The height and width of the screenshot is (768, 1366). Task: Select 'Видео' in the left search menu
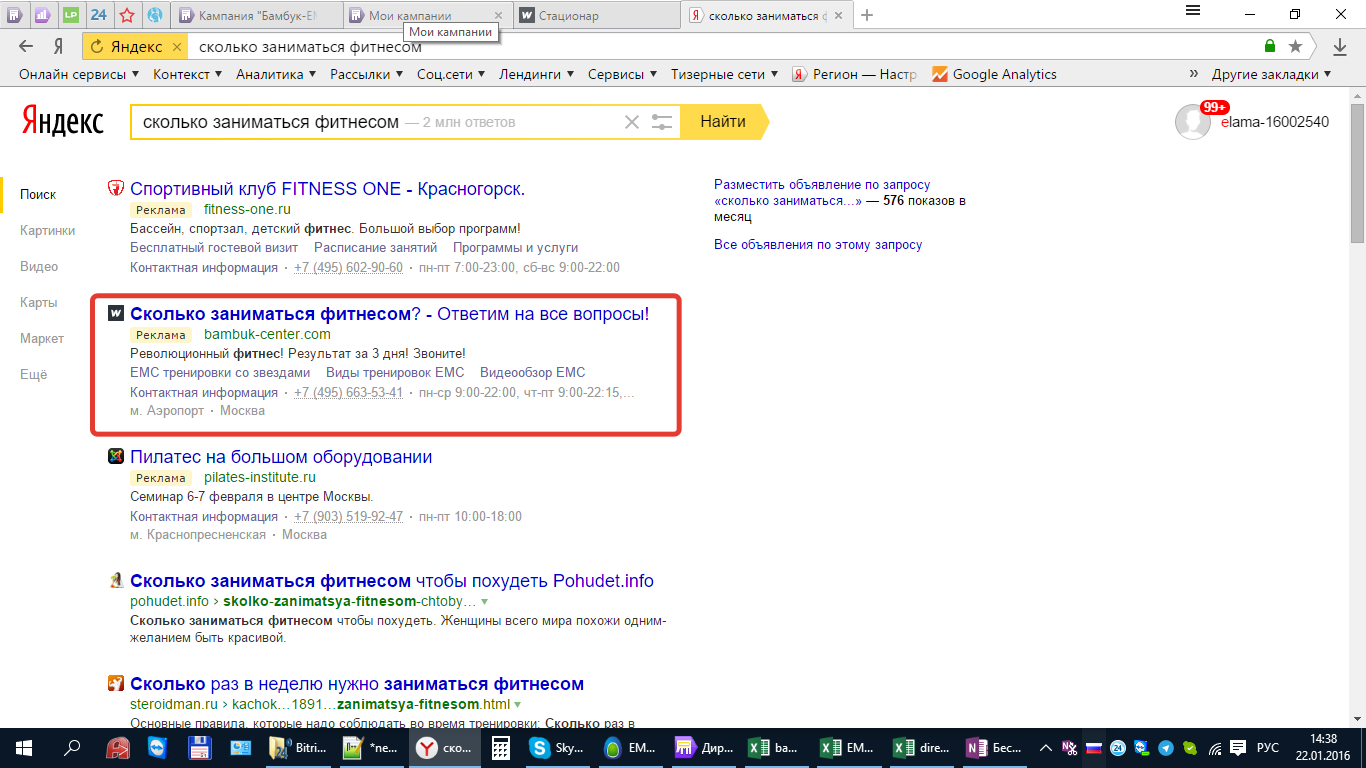coord(39,266)
